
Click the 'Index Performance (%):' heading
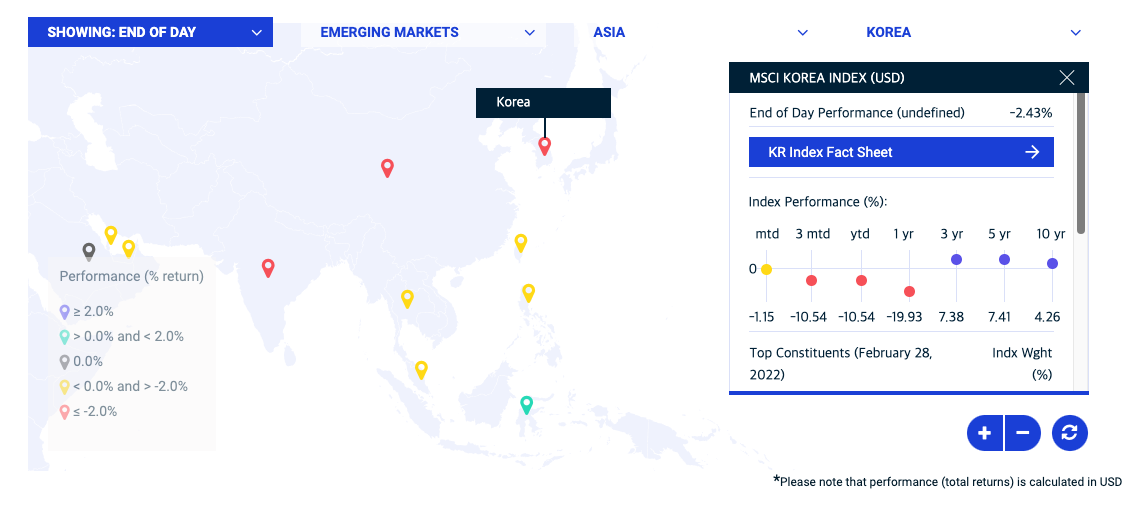click(818, 202)
